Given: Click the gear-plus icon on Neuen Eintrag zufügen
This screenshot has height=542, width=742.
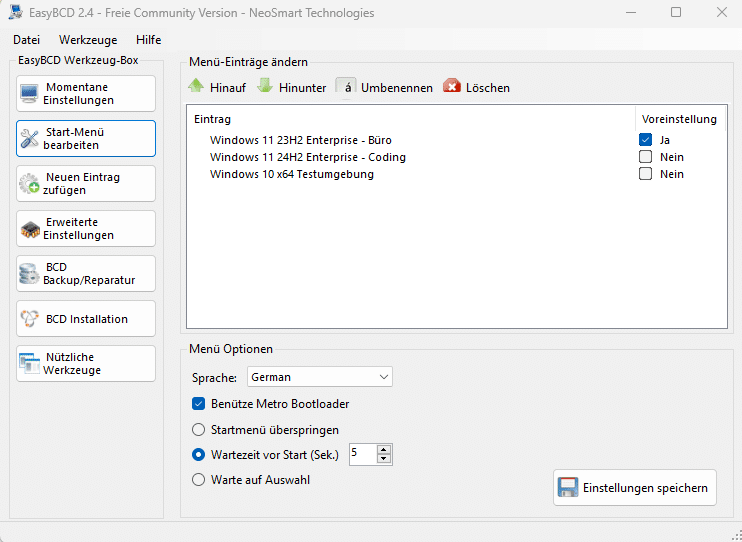Looking at the screenshot, I should [x=29, y=184].
